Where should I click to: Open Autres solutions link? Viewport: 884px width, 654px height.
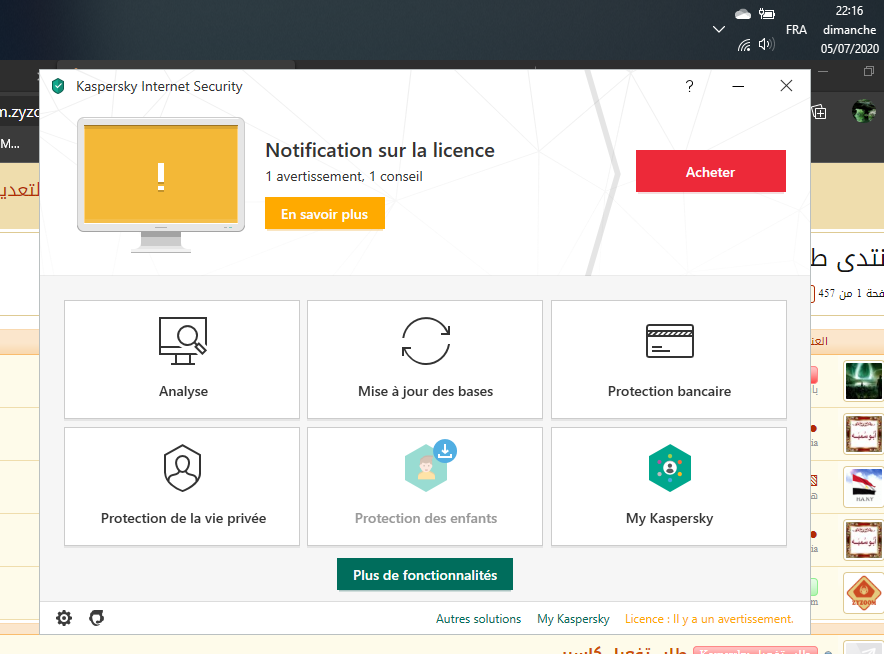coord(478,618)
